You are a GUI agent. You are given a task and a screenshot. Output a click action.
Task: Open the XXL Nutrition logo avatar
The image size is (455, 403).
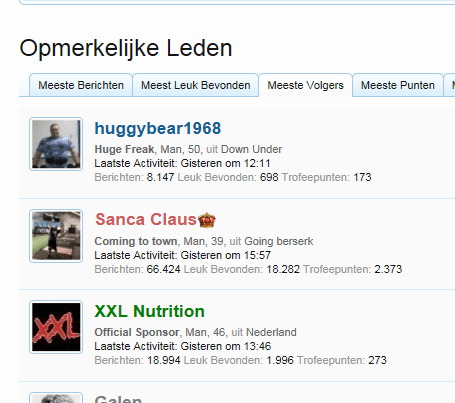(x=56, y=327)
